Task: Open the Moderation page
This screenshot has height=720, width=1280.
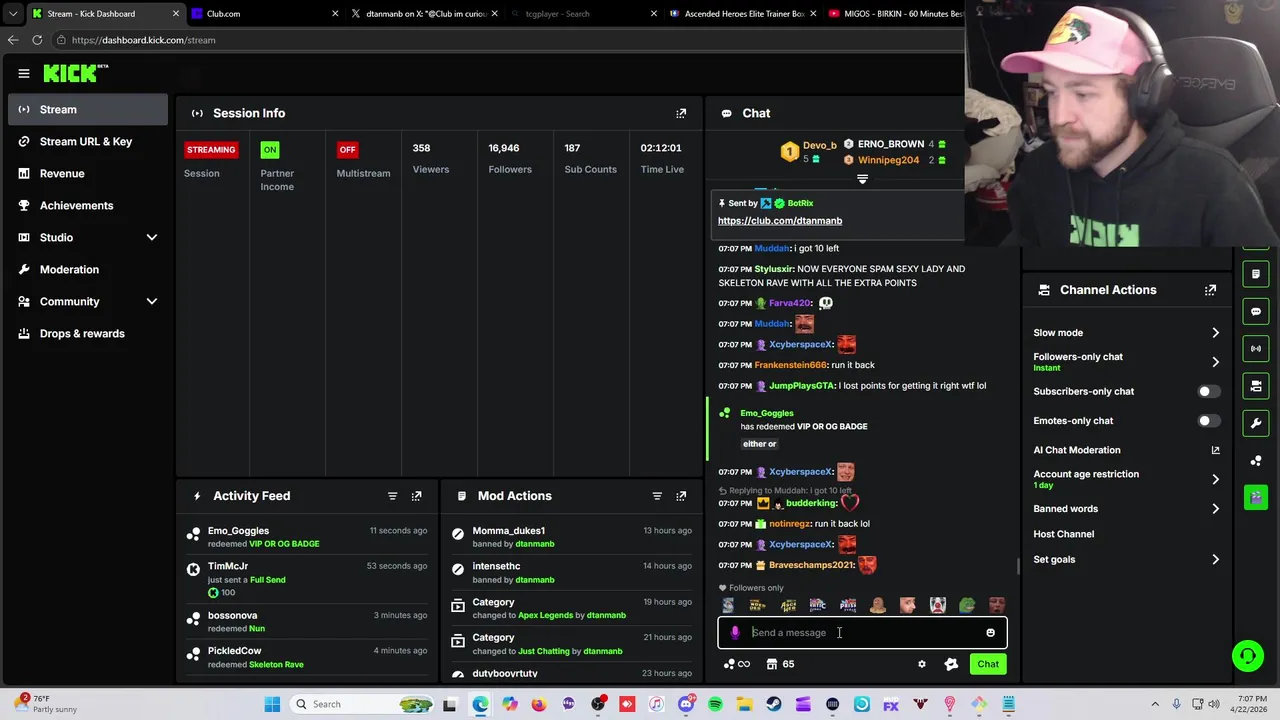Action: [88, 269]
